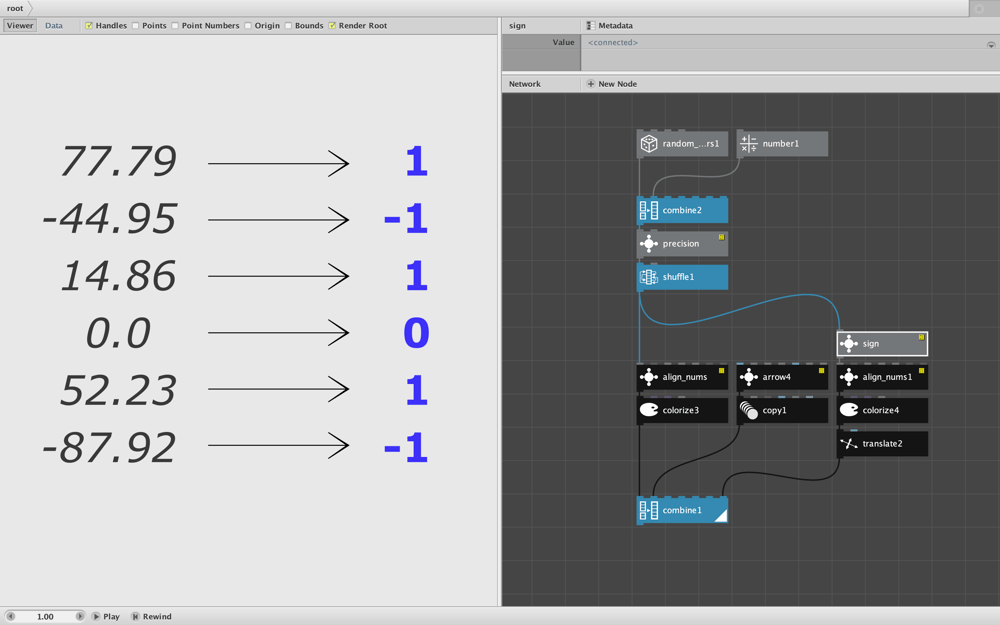Switch to the Viewer tab

tap(20, 26)
